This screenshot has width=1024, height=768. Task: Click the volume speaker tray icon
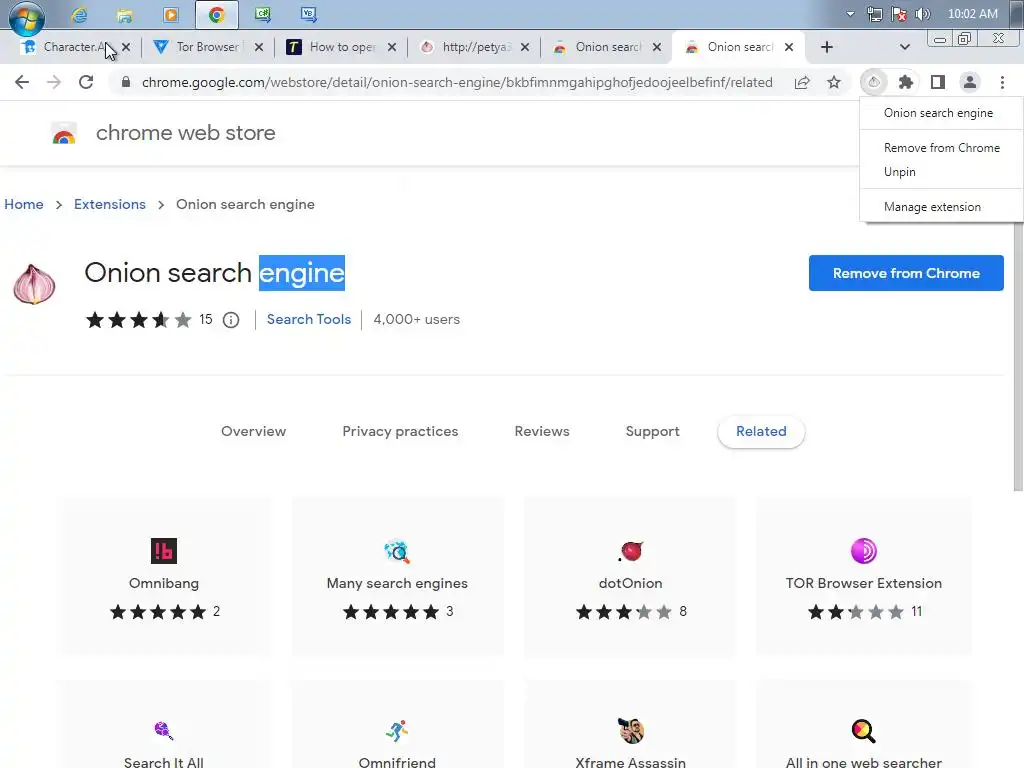pyautogui.click(x=923, y=14)
